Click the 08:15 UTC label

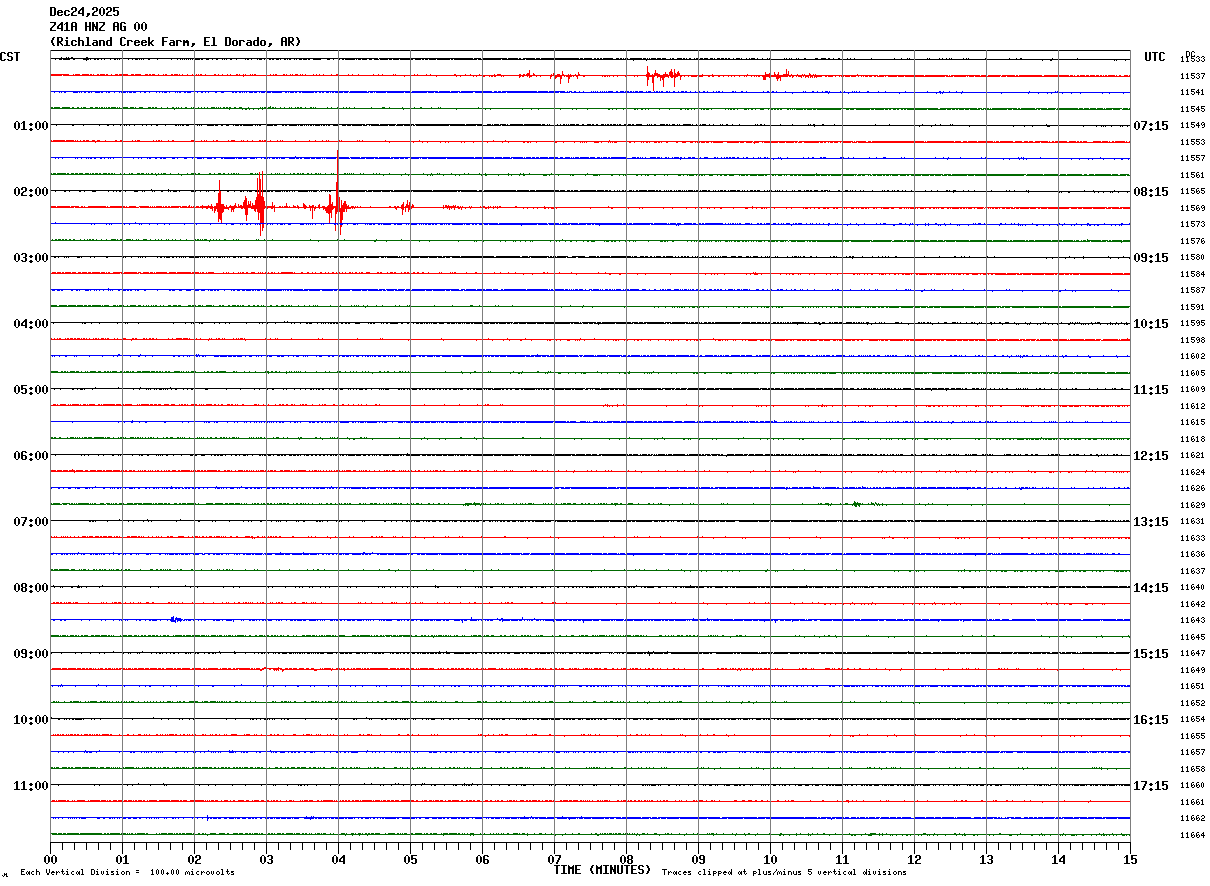click(x=1150, y=192)
